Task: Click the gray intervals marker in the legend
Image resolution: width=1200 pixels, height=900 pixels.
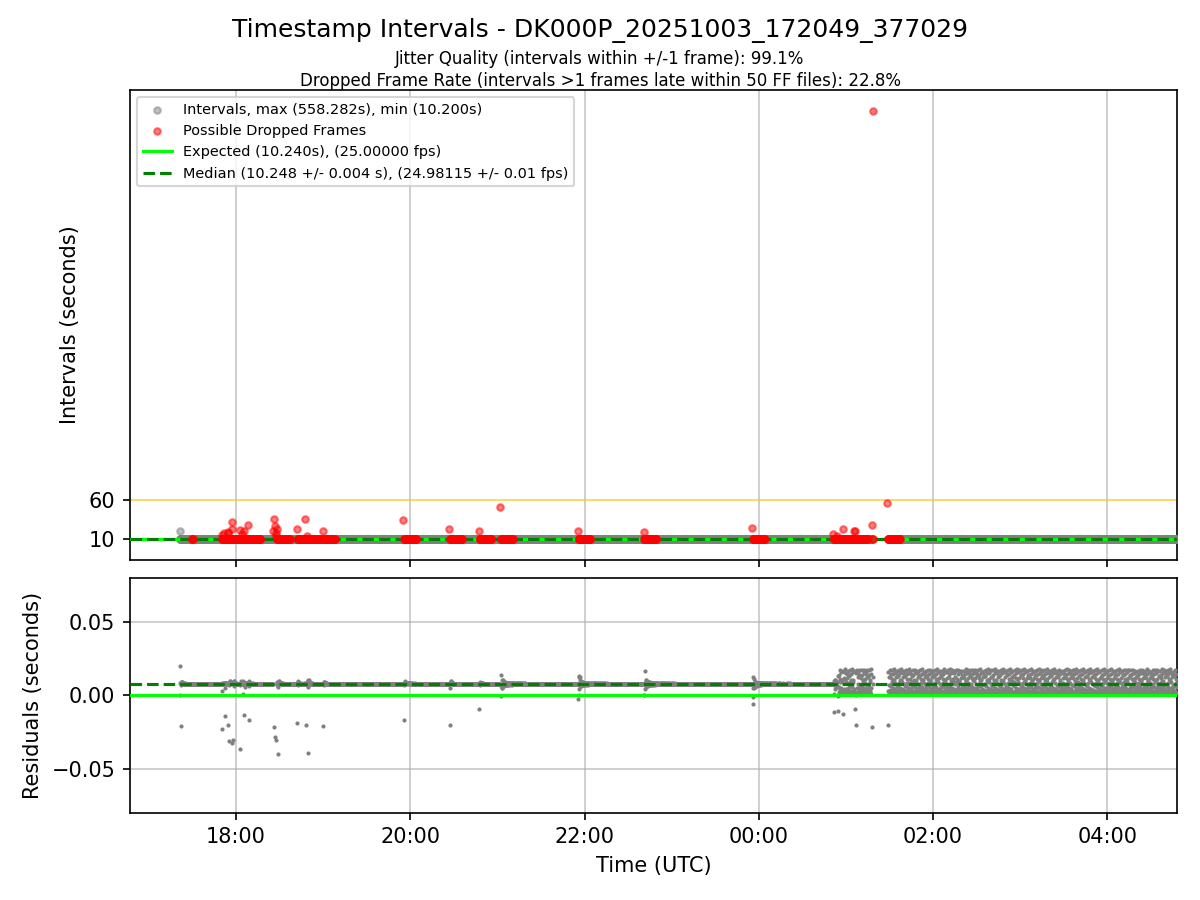Action: (x=158, y=108)
